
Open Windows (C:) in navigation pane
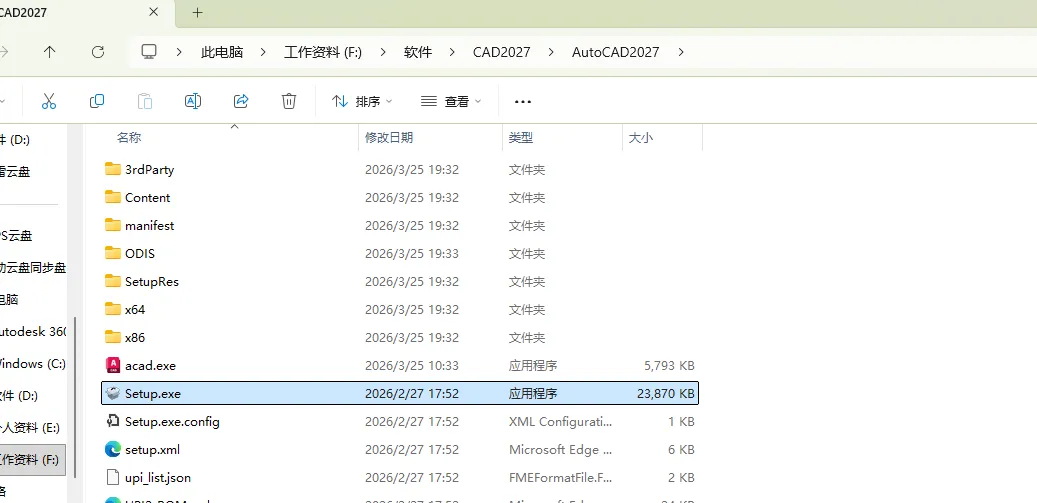(x=33, y=364)
